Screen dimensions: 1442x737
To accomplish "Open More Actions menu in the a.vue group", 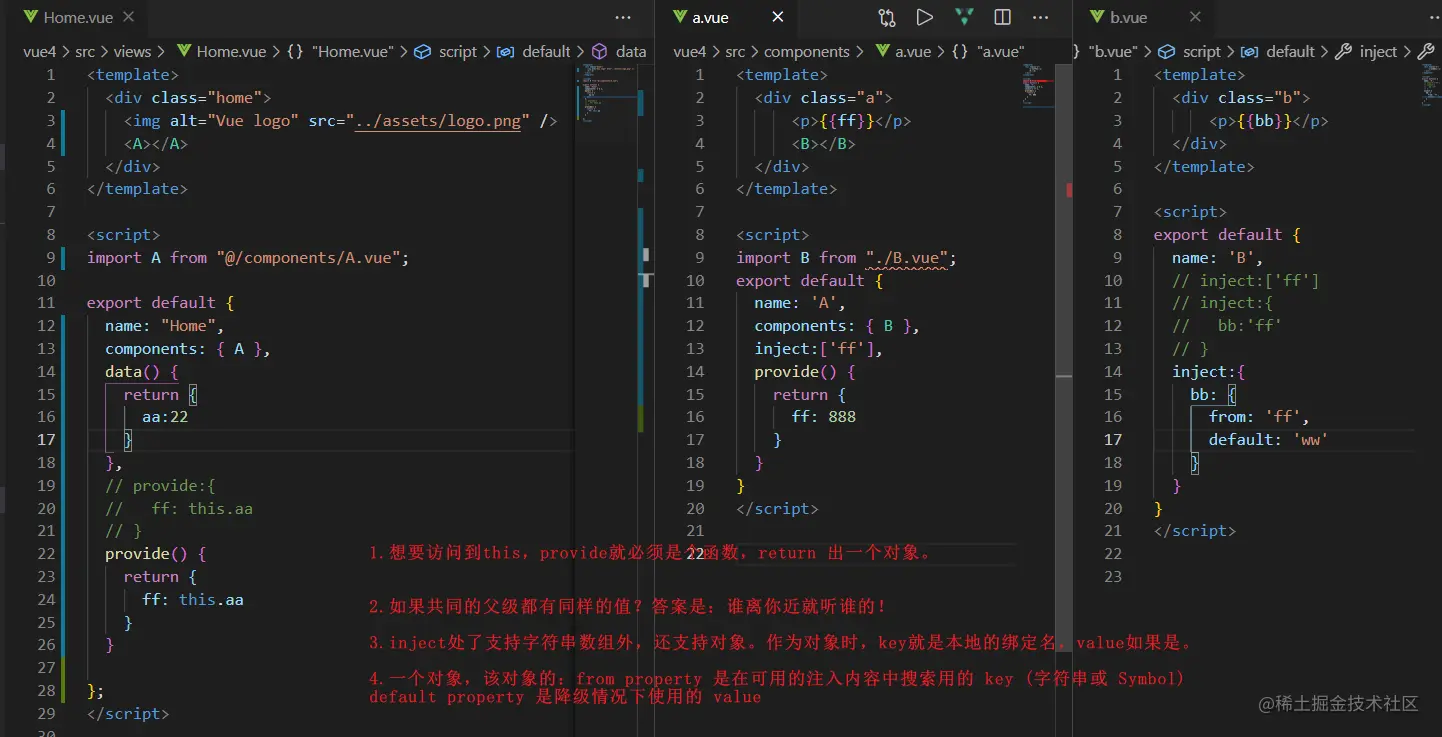I will point(1041,17).
